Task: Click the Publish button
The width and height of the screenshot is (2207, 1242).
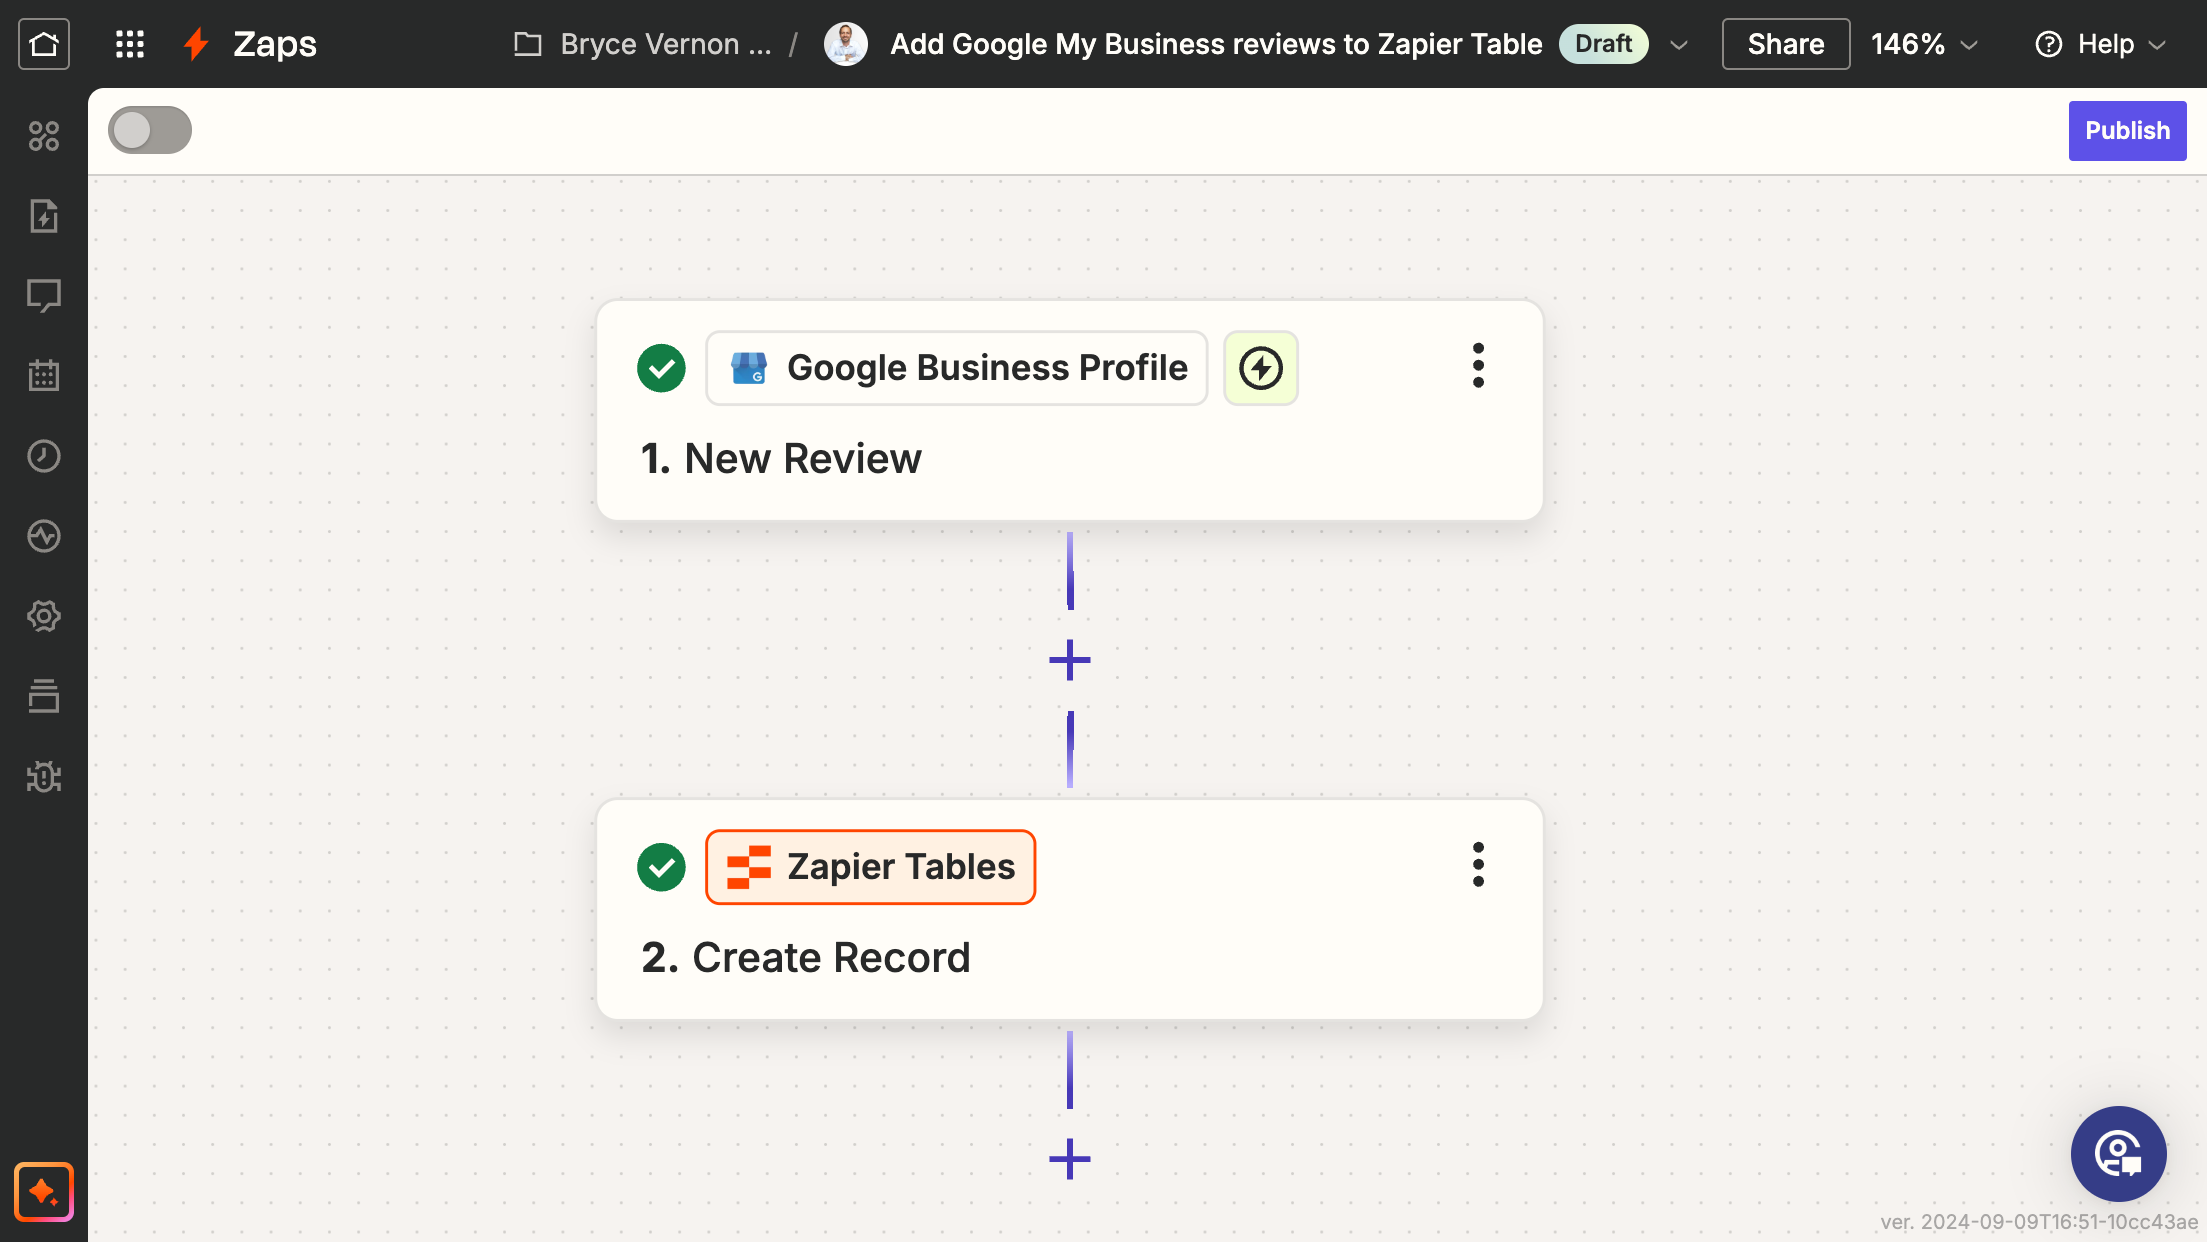Action: click(2127, 130)
